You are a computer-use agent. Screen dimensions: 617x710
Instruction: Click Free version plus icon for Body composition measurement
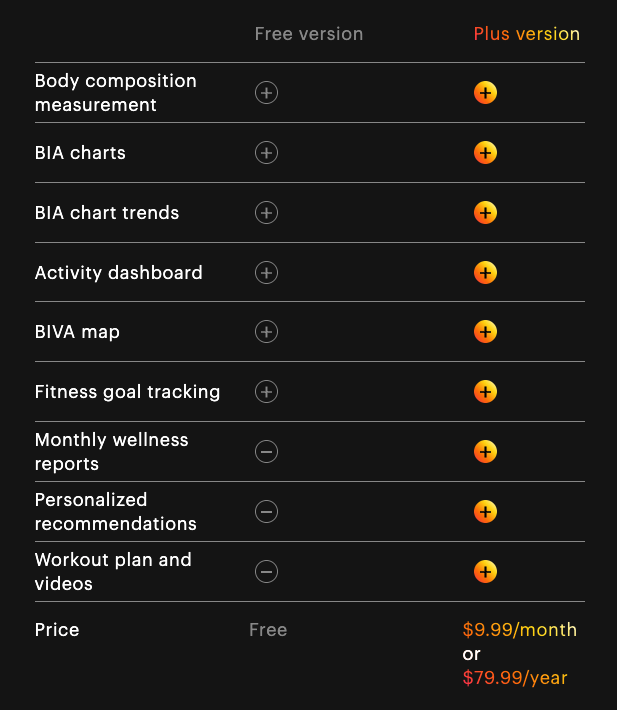click(x=266, y=93)
